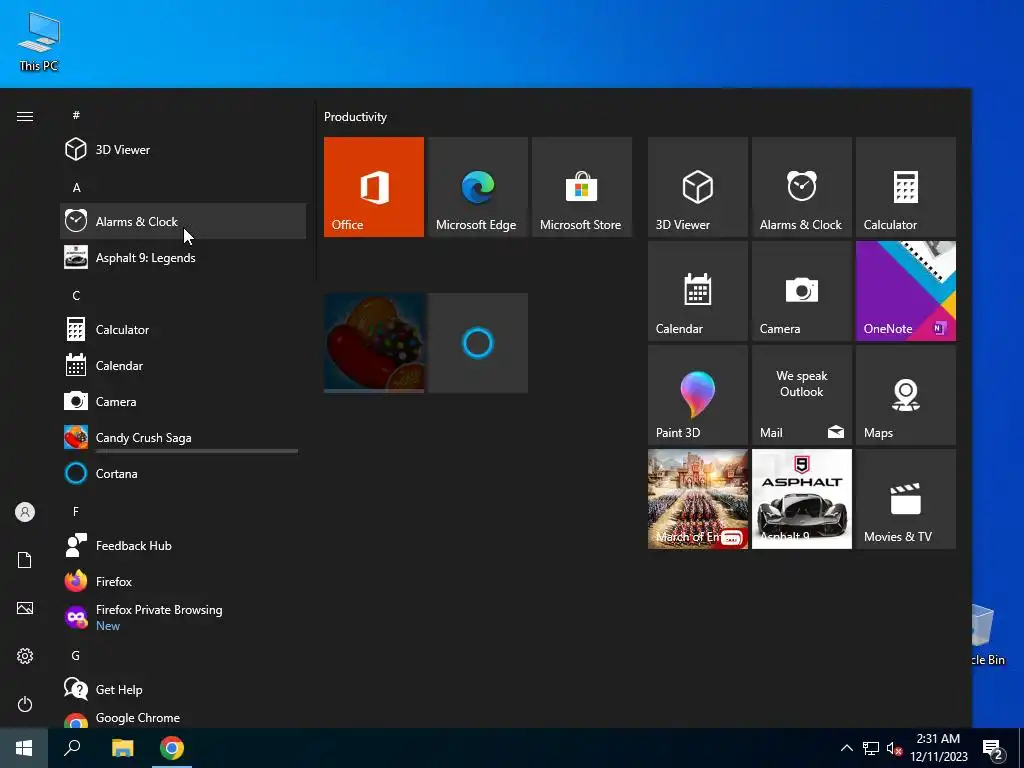
Task: Click the G letter header
Action: point(76,655)
